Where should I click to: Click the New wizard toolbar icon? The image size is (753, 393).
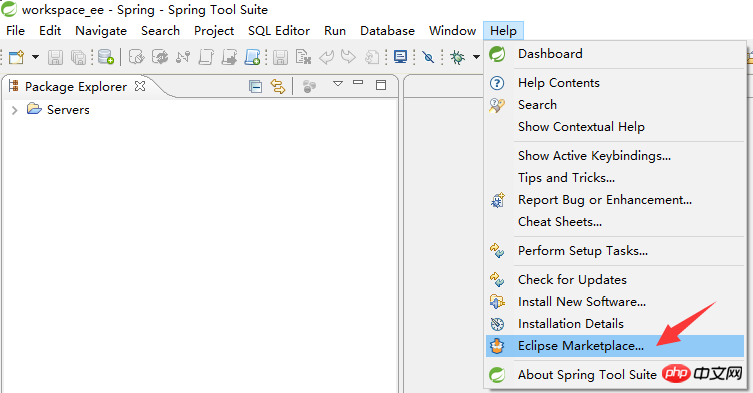click(16, 57)
